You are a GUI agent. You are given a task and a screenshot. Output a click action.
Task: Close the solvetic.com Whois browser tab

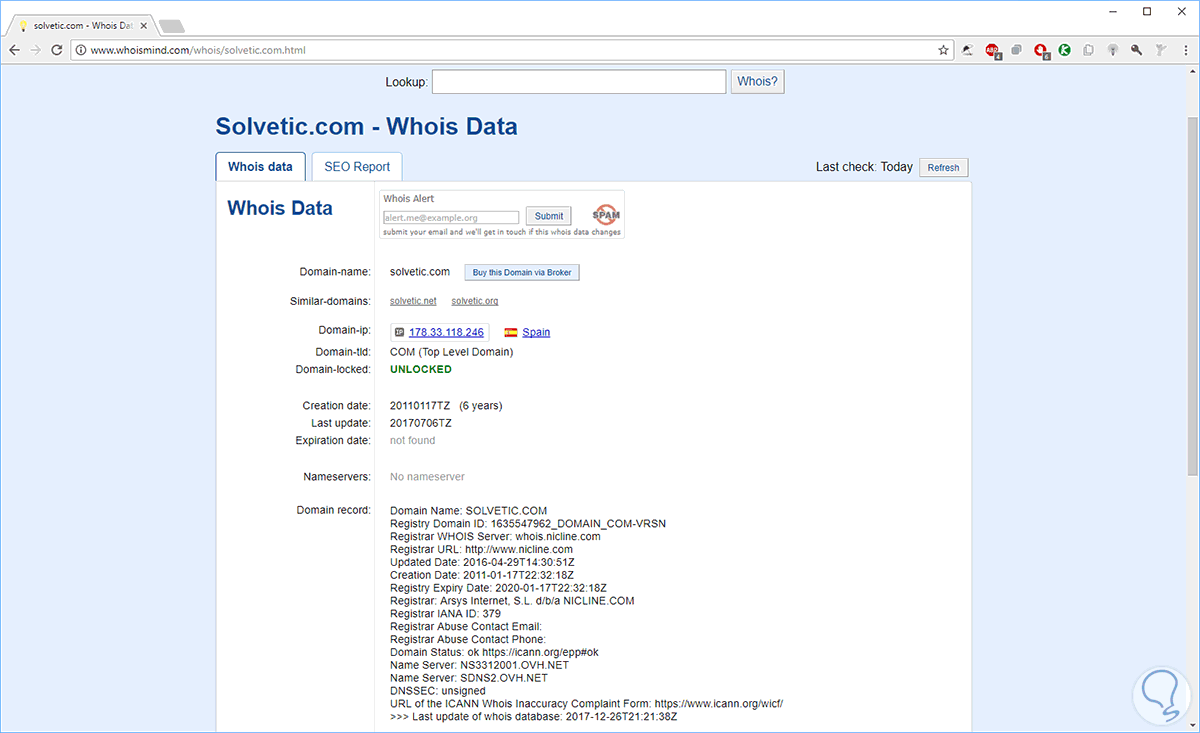(143, 26)
